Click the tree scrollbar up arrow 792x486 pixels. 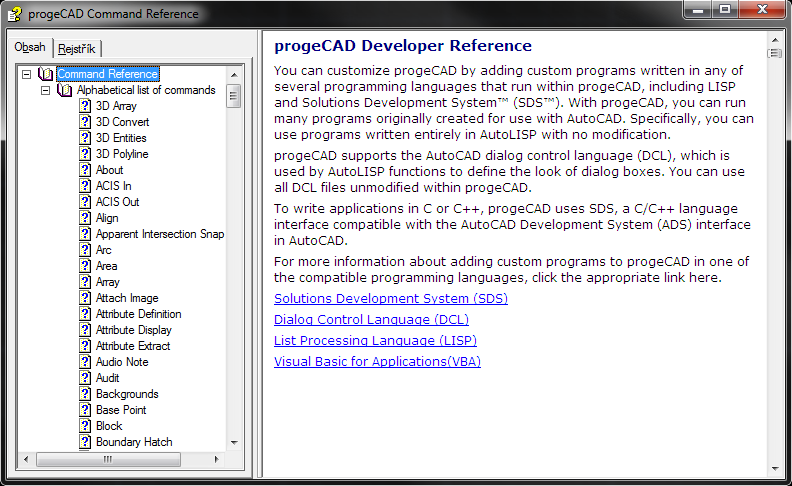point(234,75)
